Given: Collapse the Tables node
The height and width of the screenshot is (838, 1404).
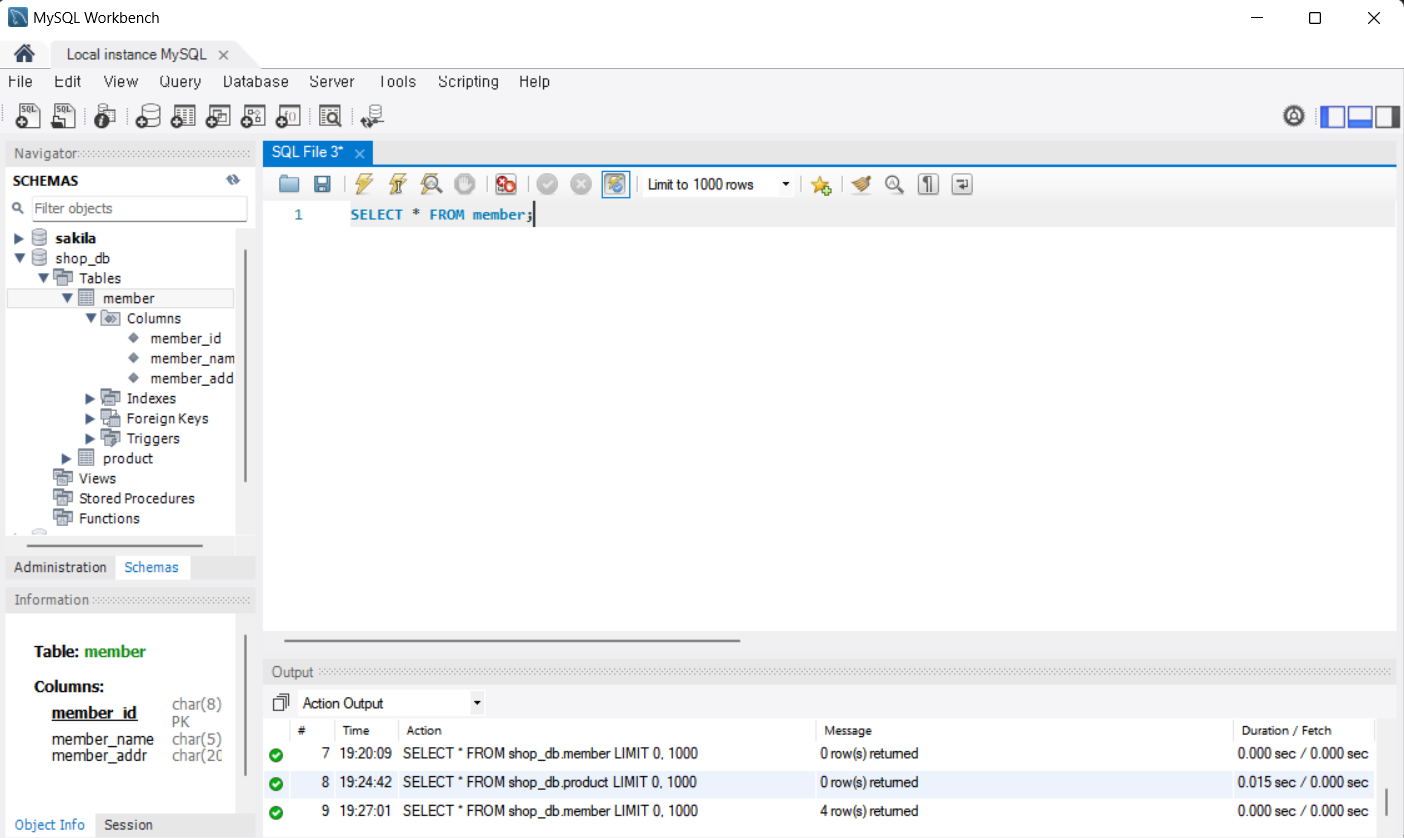Looking at the screenshot, I should (43, 278).
